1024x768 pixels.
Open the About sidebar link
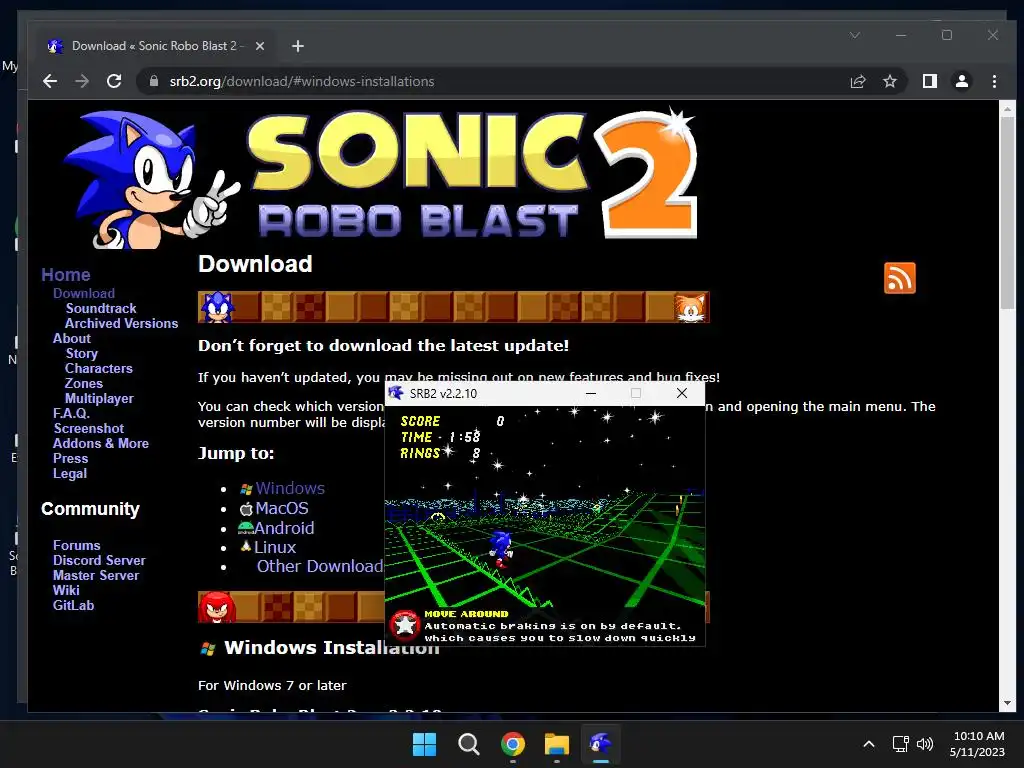tap(72, 338)
